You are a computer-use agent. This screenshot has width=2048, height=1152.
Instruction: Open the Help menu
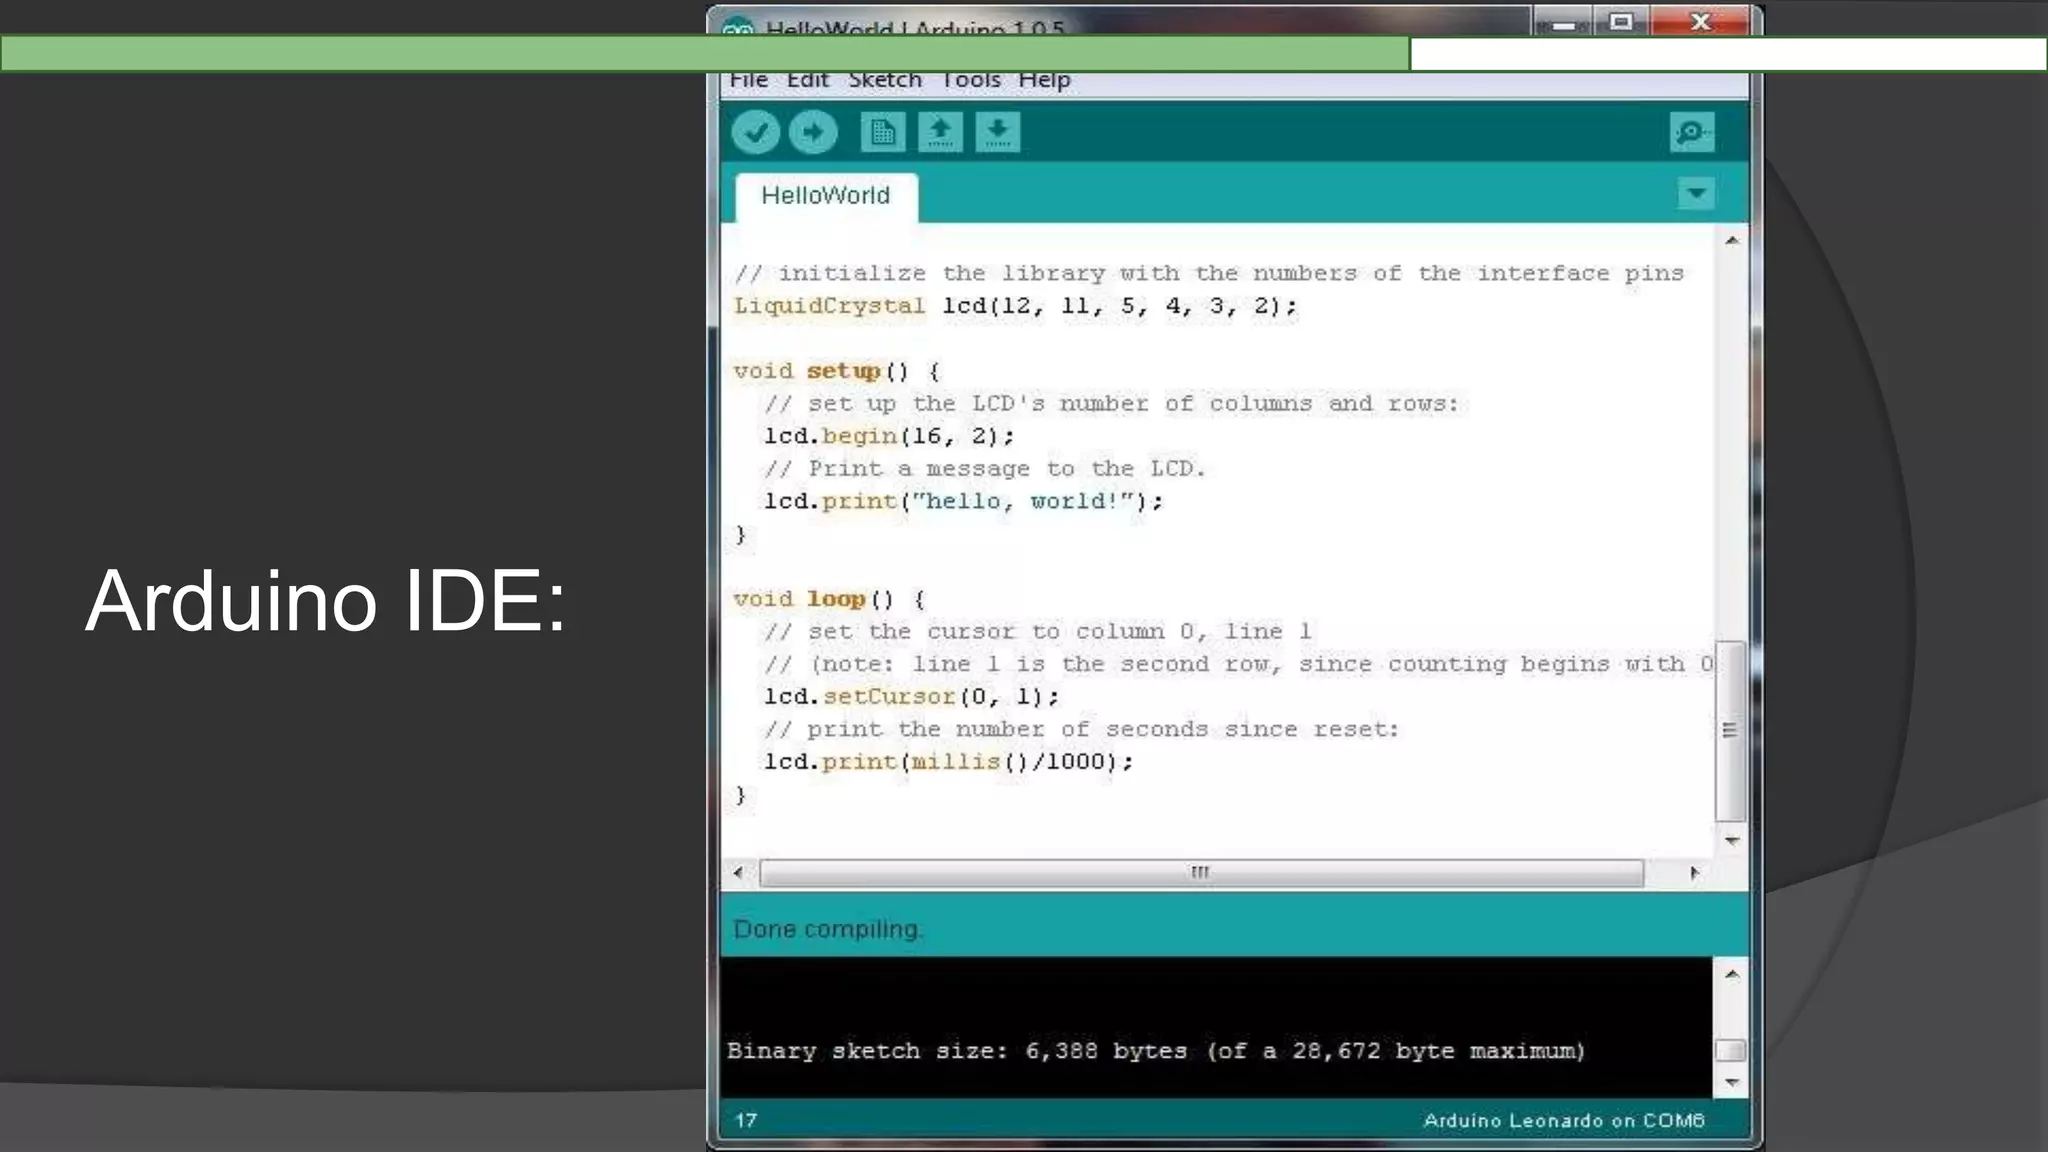[x=1044, y=80]
